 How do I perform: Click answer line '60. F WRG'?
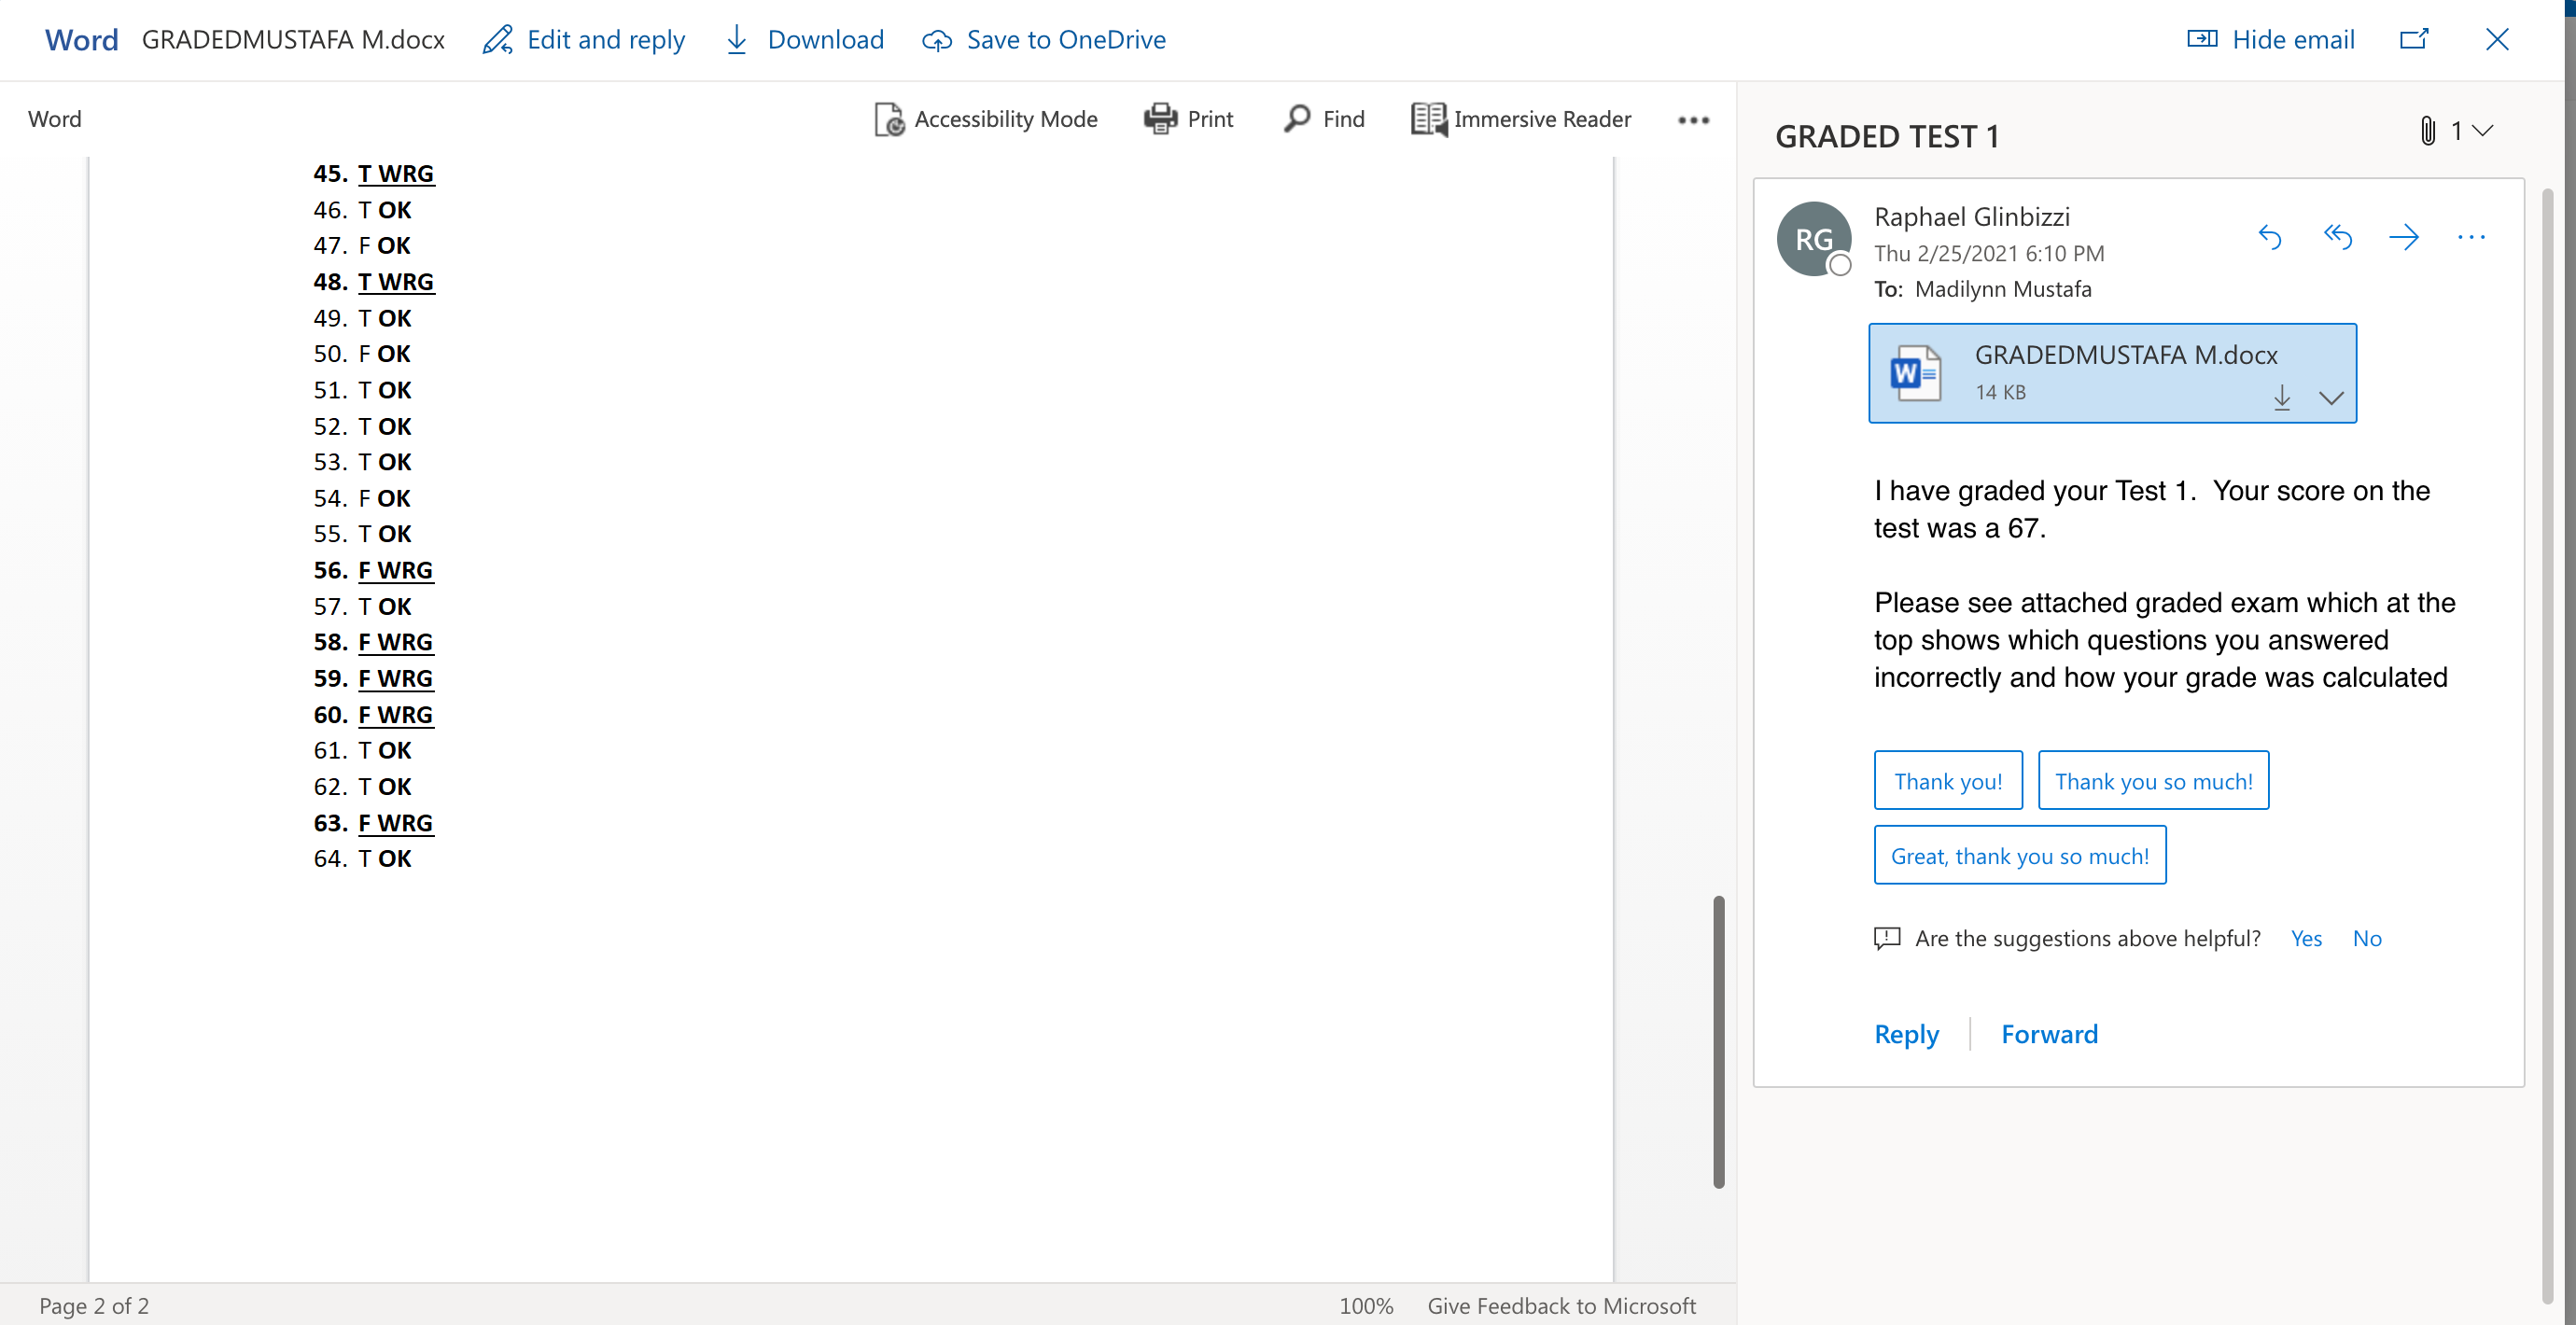[373, 714]
